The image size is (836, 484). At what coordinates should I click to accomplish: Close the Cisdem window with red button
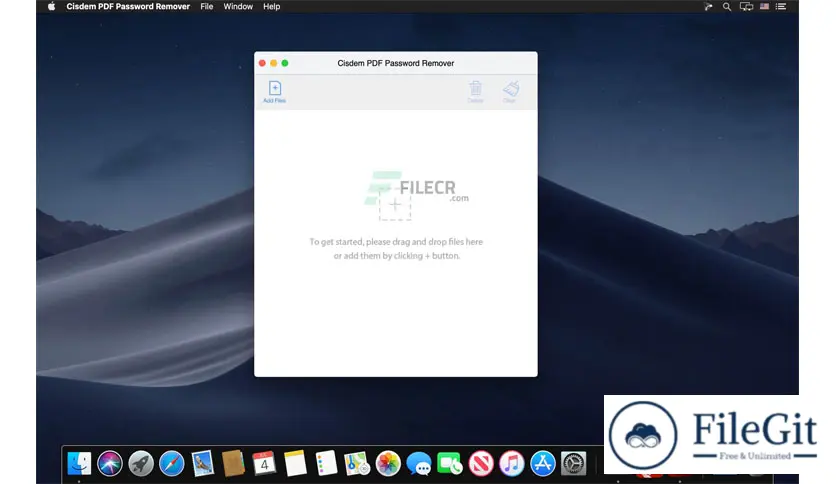[x=262, y=63]
